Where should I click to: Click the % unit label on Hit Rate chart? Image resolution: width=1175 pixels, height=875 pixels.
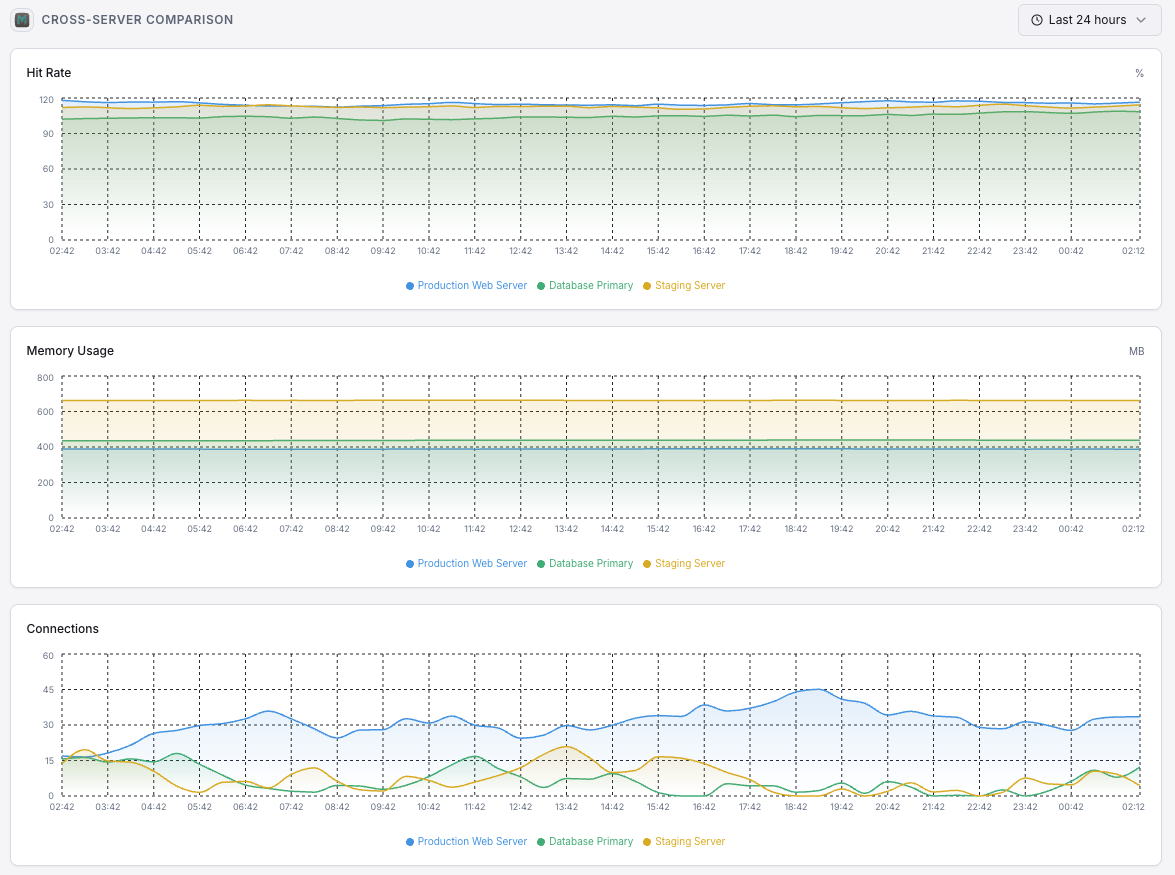click(1139, 72)
